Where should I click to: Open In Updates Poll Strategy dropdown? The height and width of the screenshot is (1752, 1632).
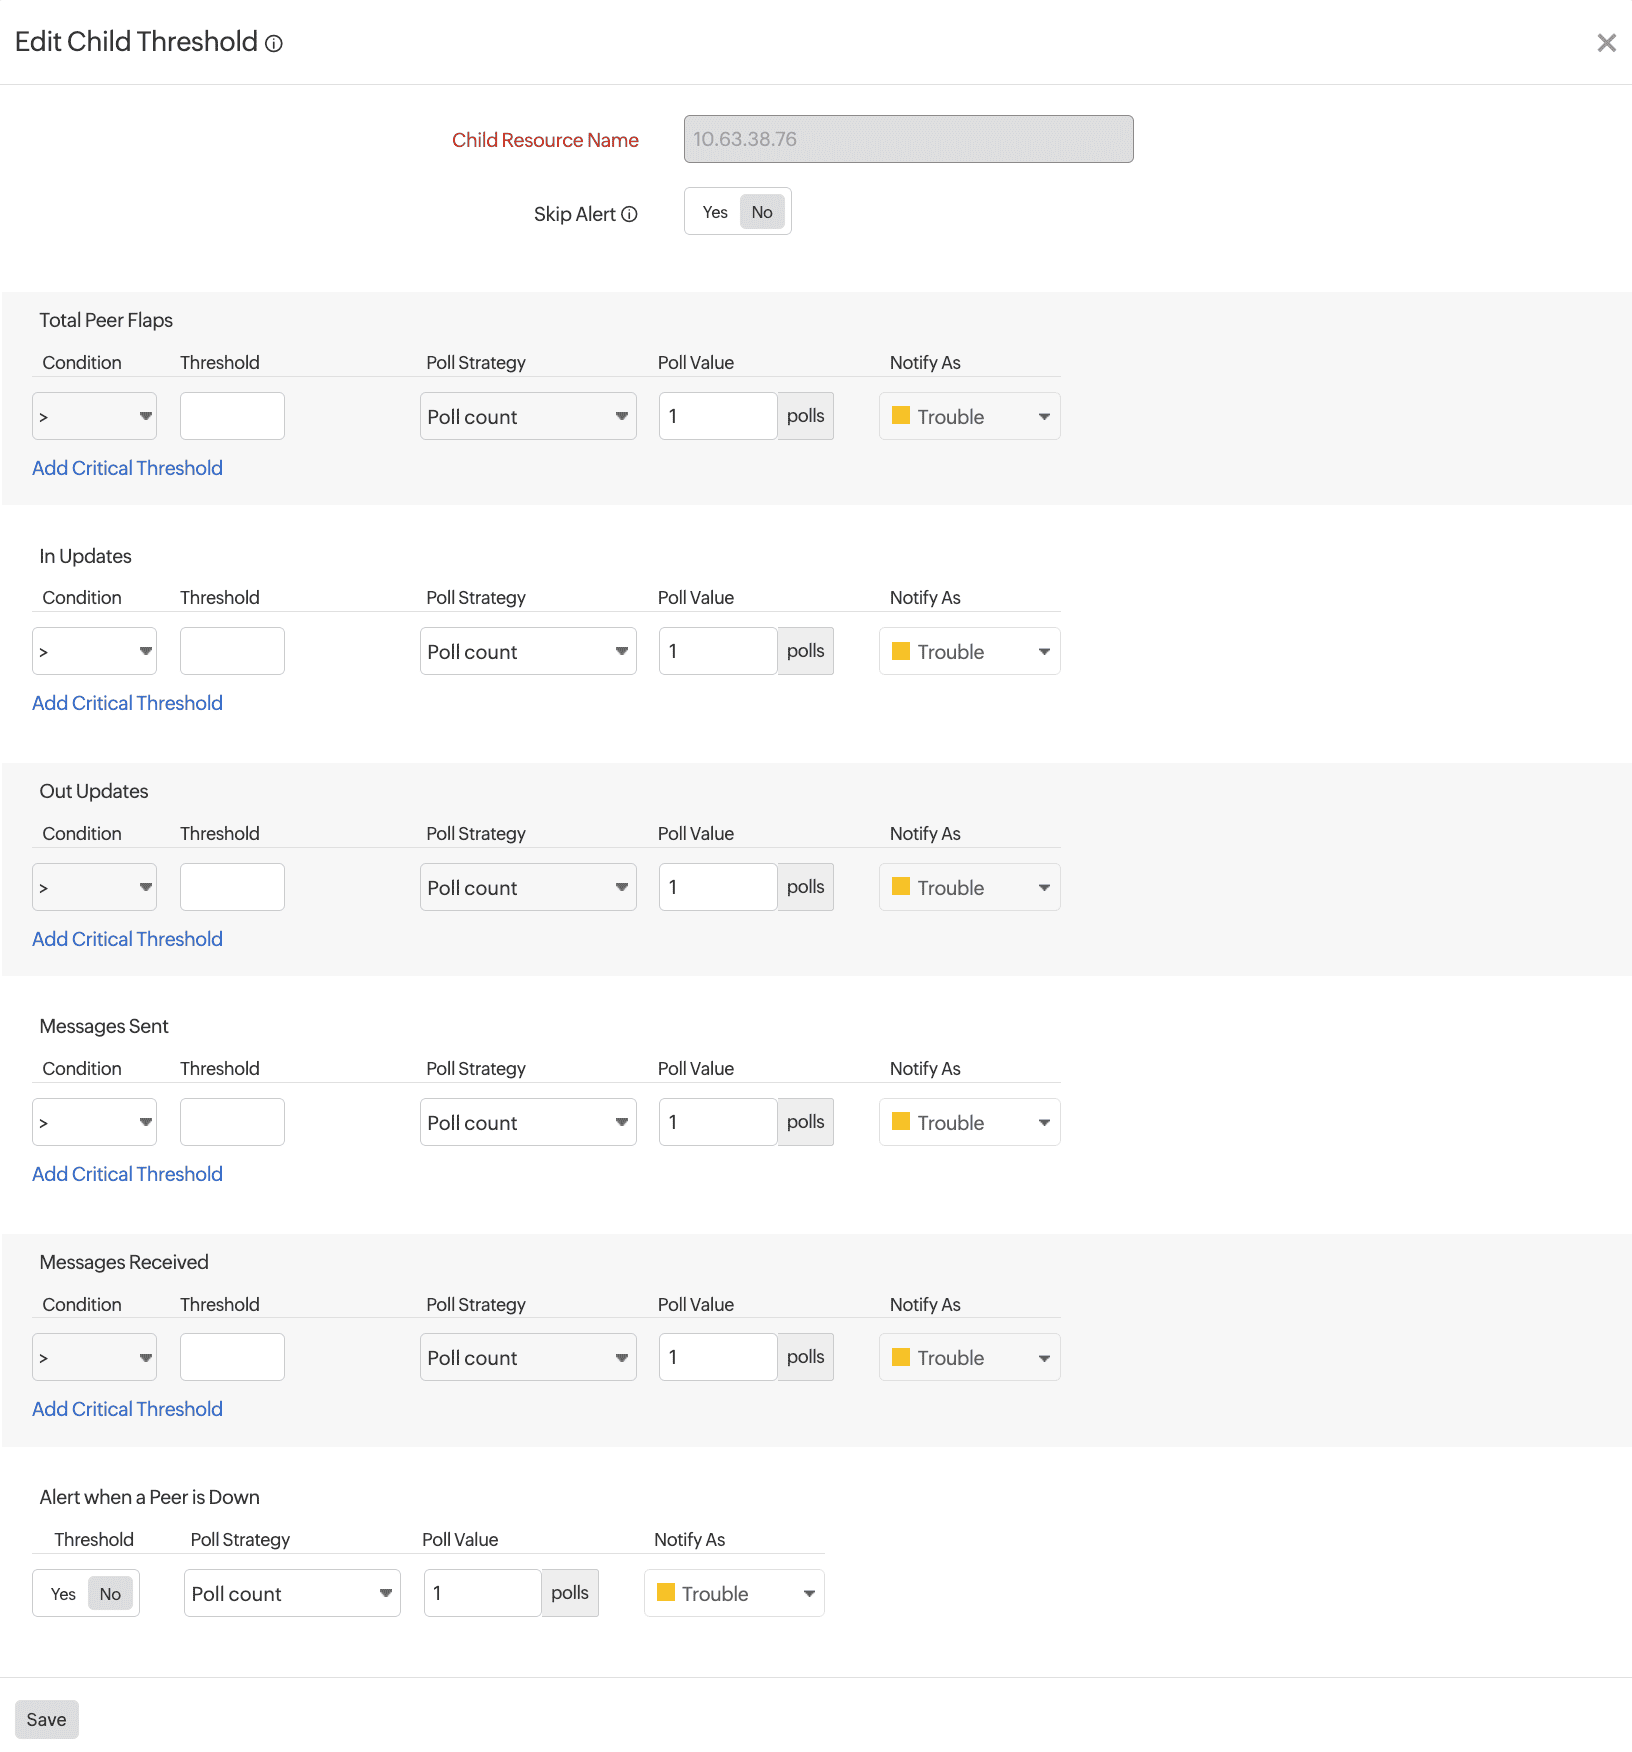click(x=528, y=652)
